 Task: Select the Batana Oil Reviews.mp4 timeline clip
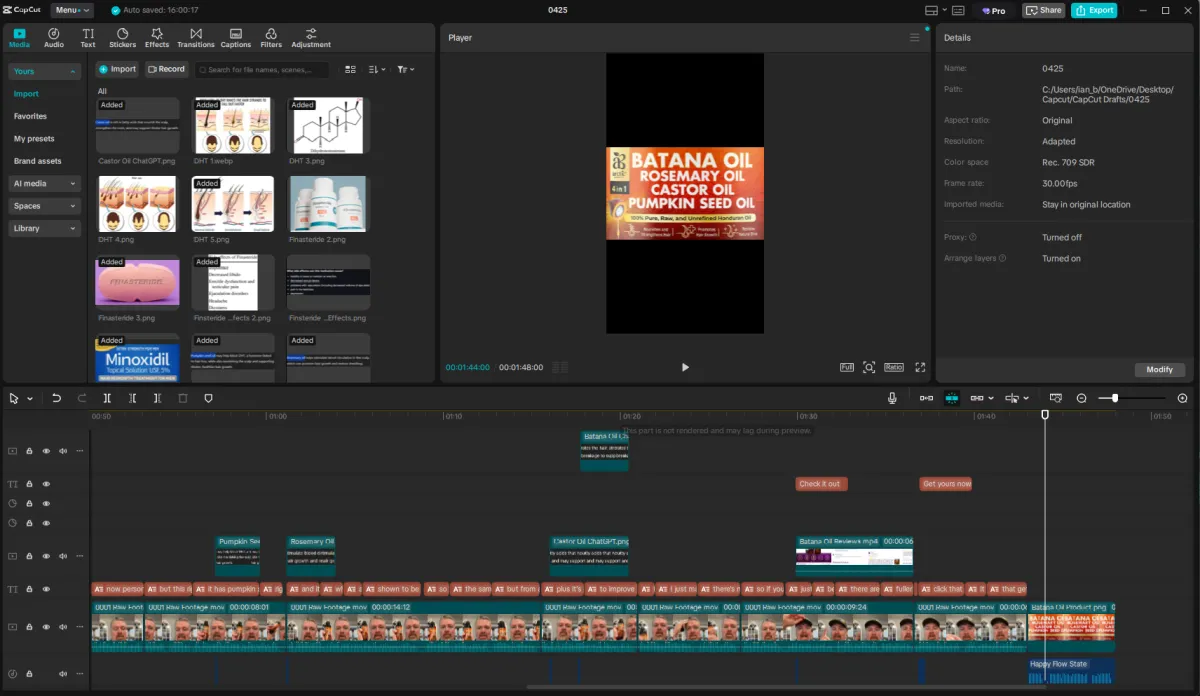point(855,556)
